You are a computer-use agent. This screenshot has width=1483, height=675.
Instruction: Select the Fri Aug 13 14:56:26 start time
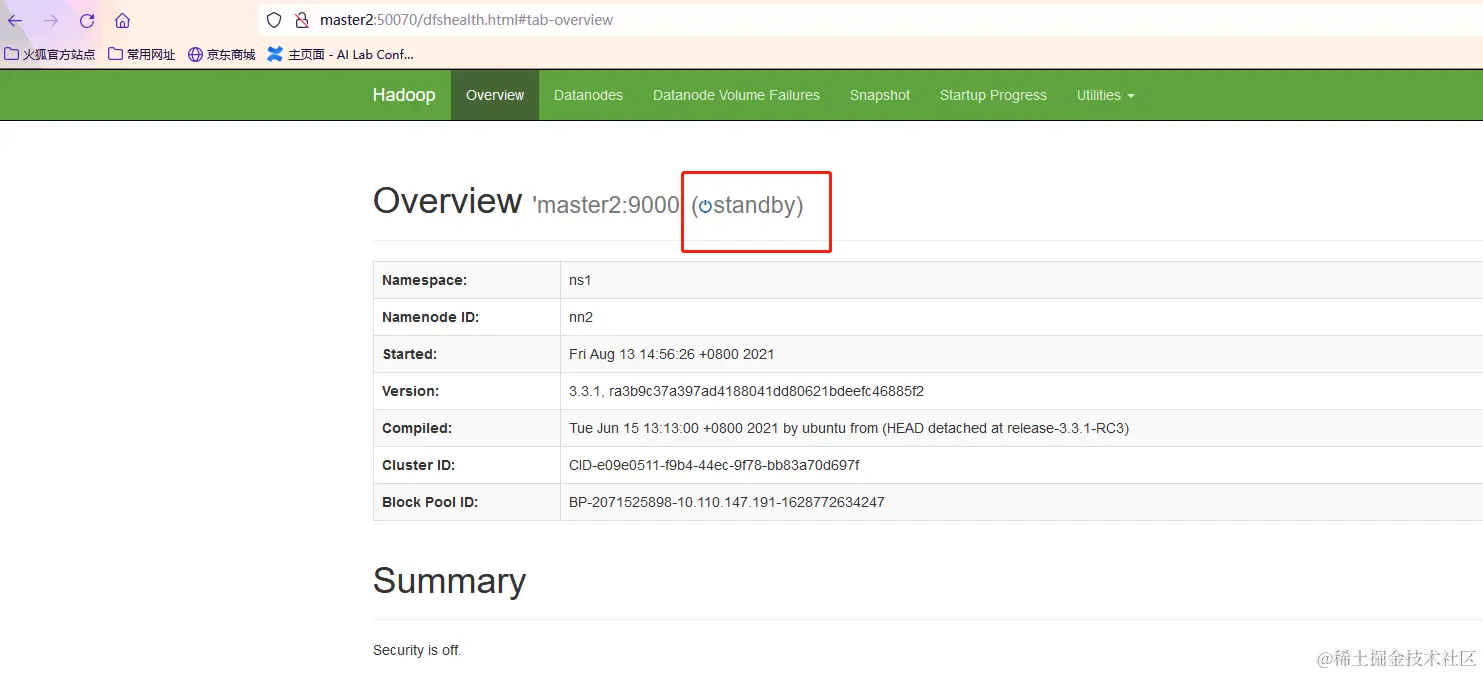[672, 354]
